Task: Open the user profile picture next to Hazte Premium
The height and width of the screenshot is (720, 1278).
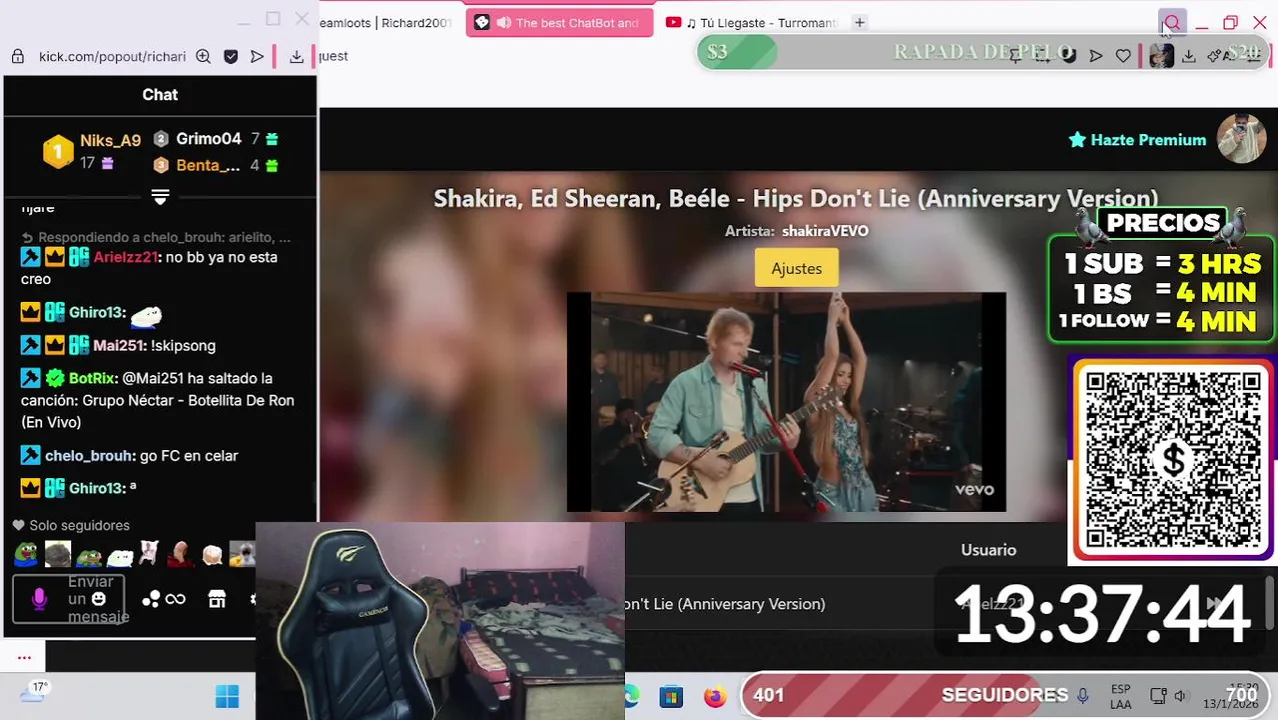Action: pos(1242,139)
